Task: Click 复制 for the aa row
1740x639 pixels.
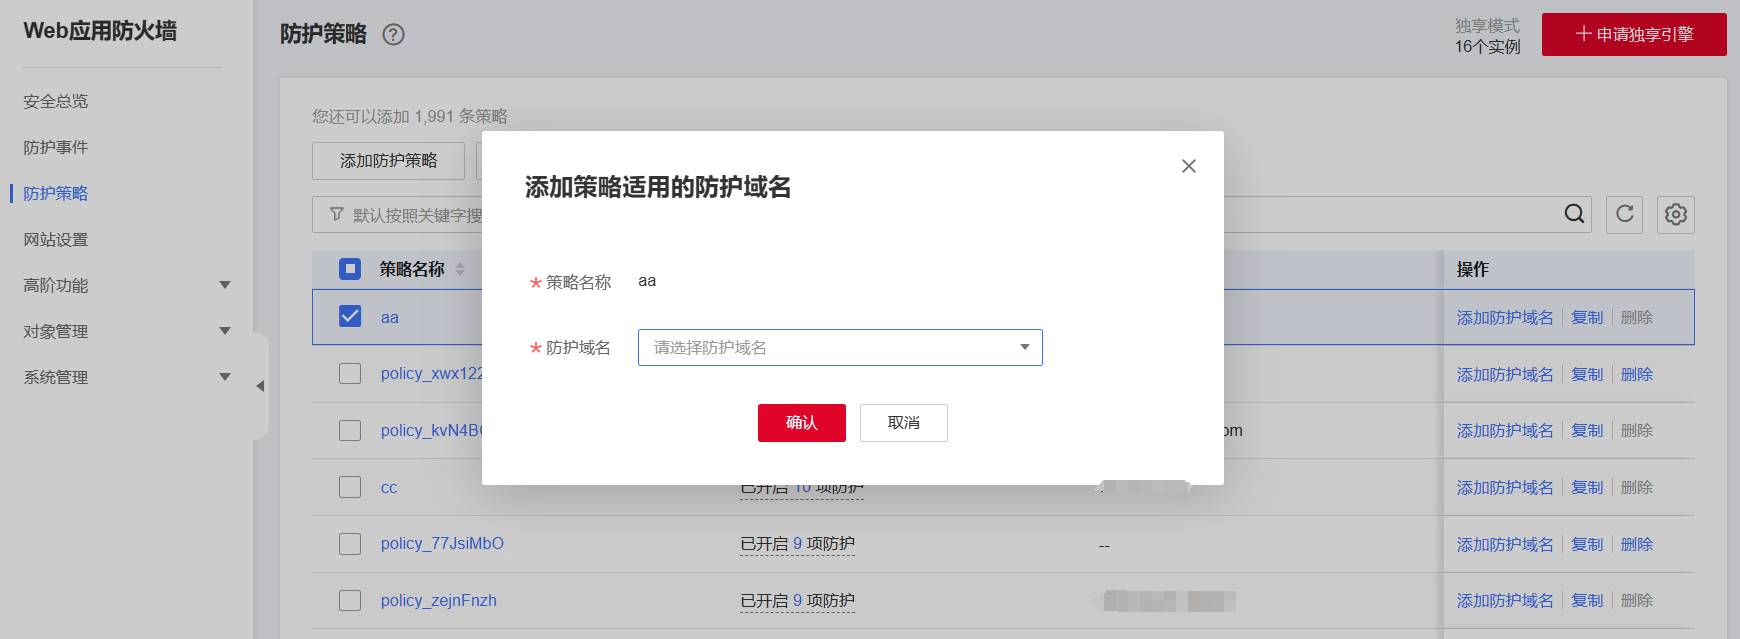Action: click(x=1587, y=317)
